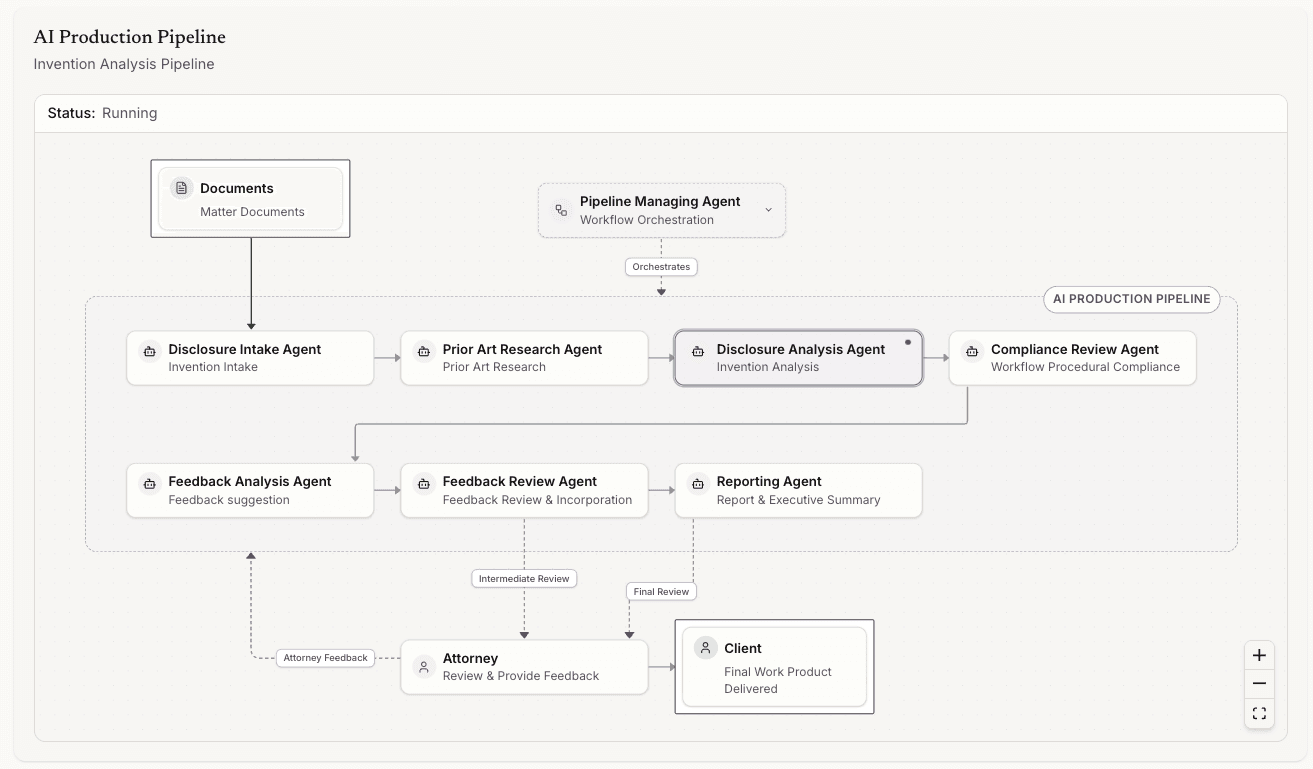Screen dimensions: 1313x769
Task: Click the Feedback Review Agent robot icon
Action: point(424,483)
